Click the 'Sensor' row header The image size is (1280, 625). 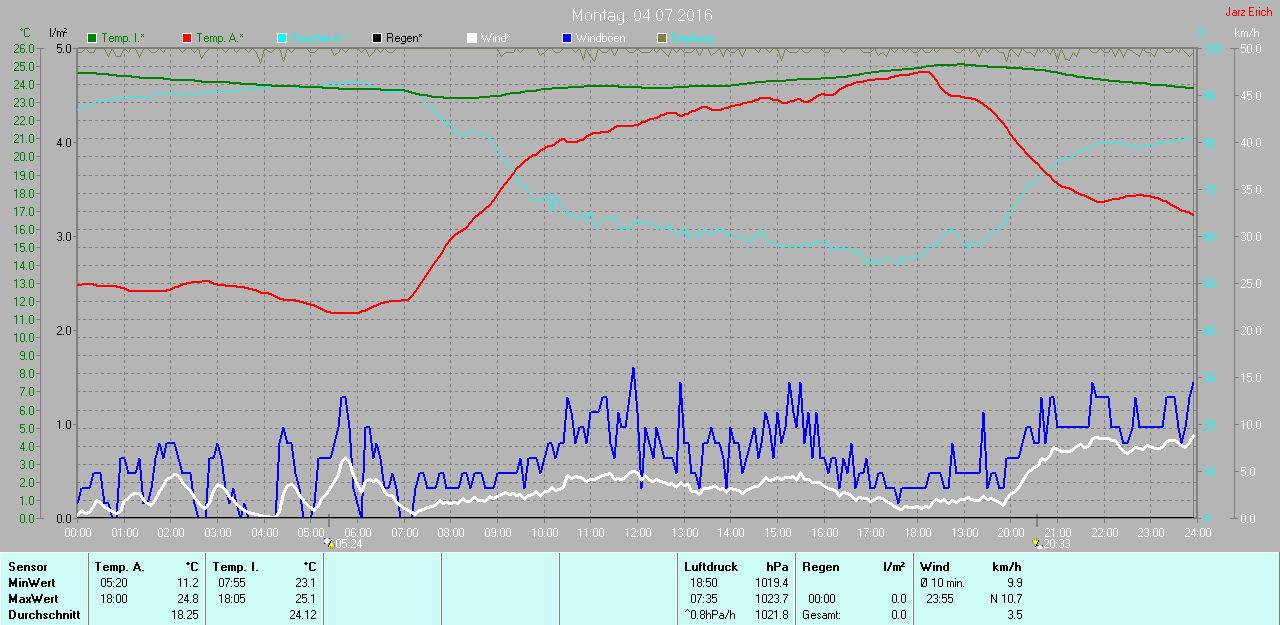[27, 567]
